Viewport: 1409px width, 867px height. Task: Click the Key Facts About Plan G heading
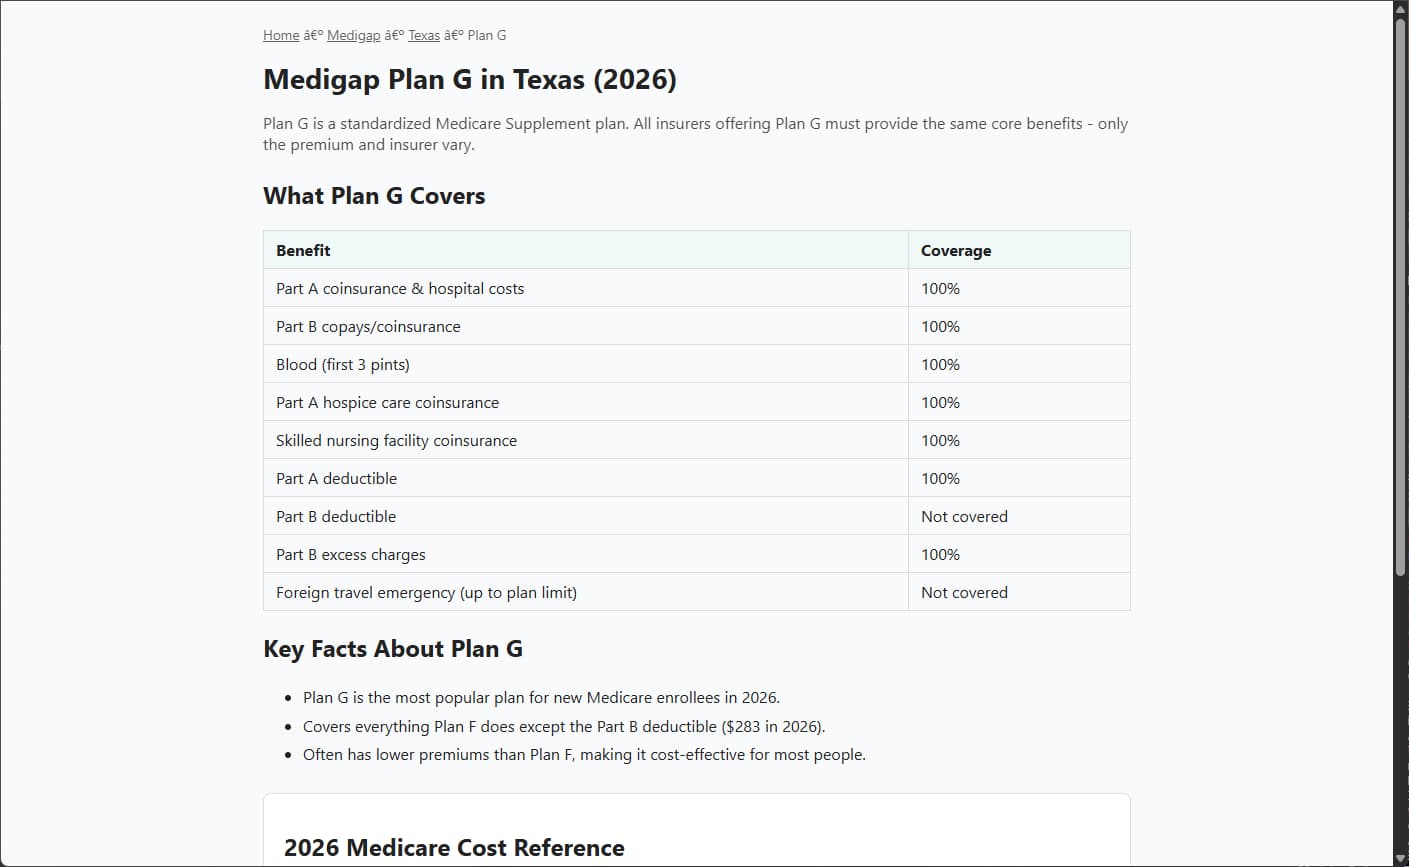tap(393, 649)
